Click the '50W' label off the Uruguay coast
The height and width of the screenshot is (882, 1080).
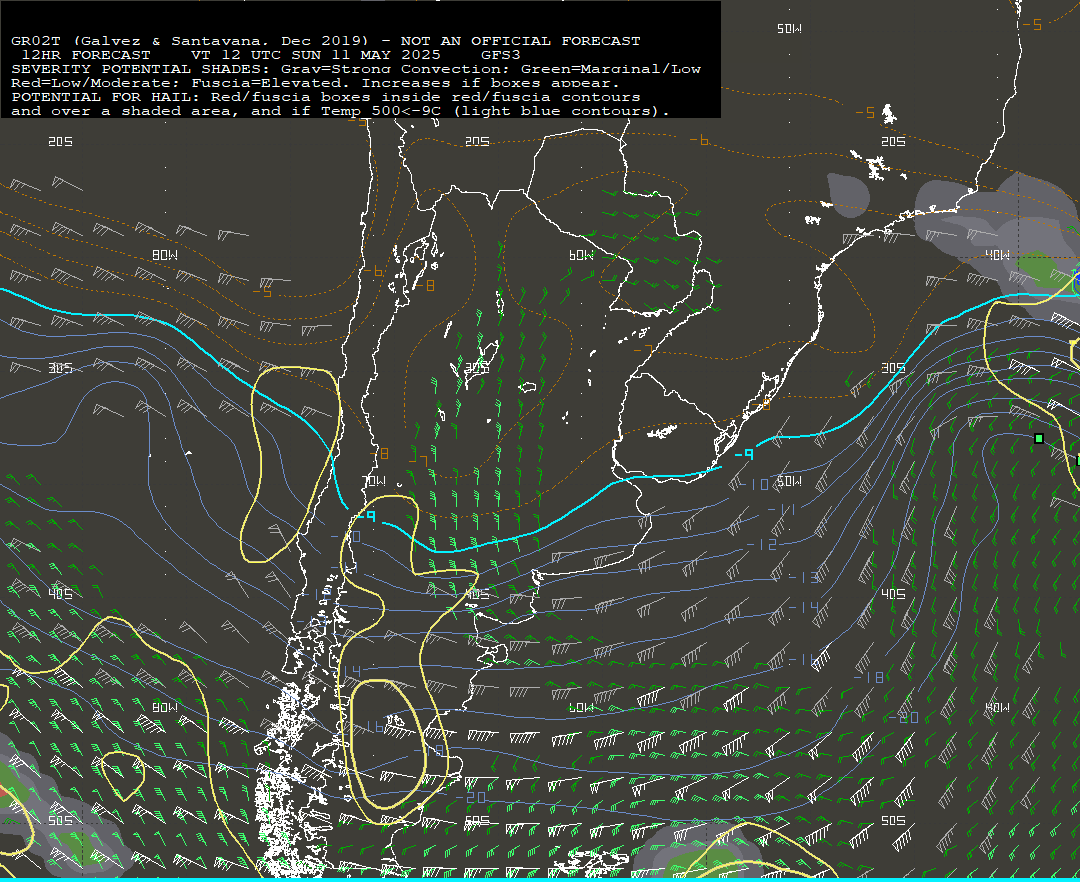789,481
